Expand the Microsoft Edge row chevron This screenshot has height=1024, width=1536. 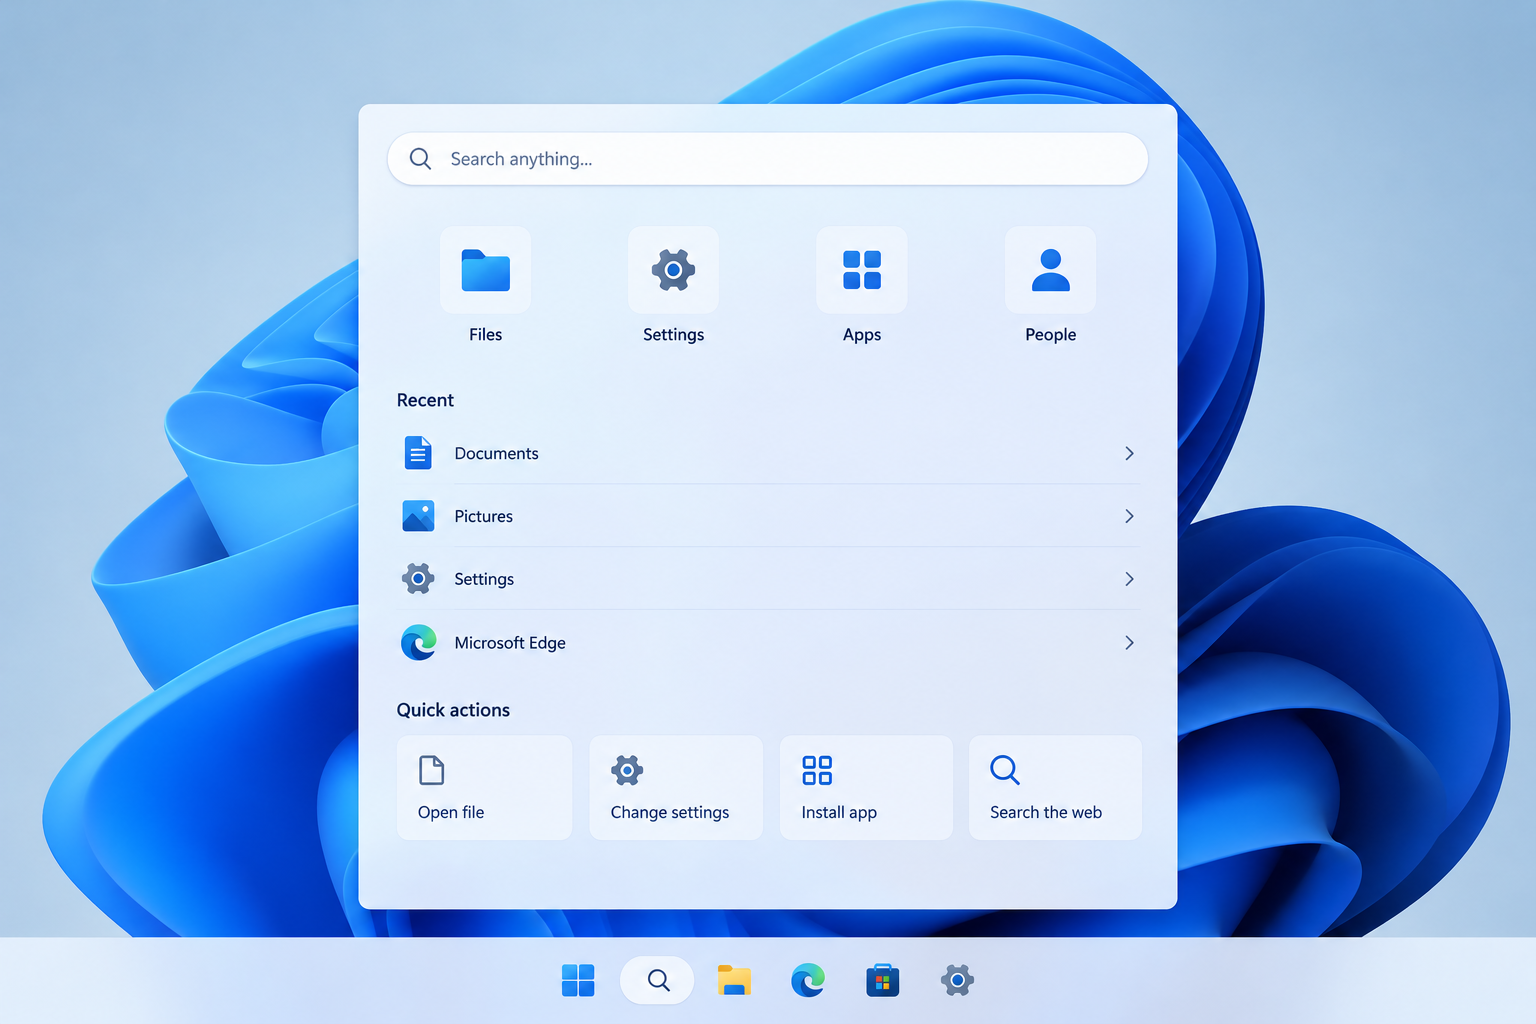click(1129, 642)
